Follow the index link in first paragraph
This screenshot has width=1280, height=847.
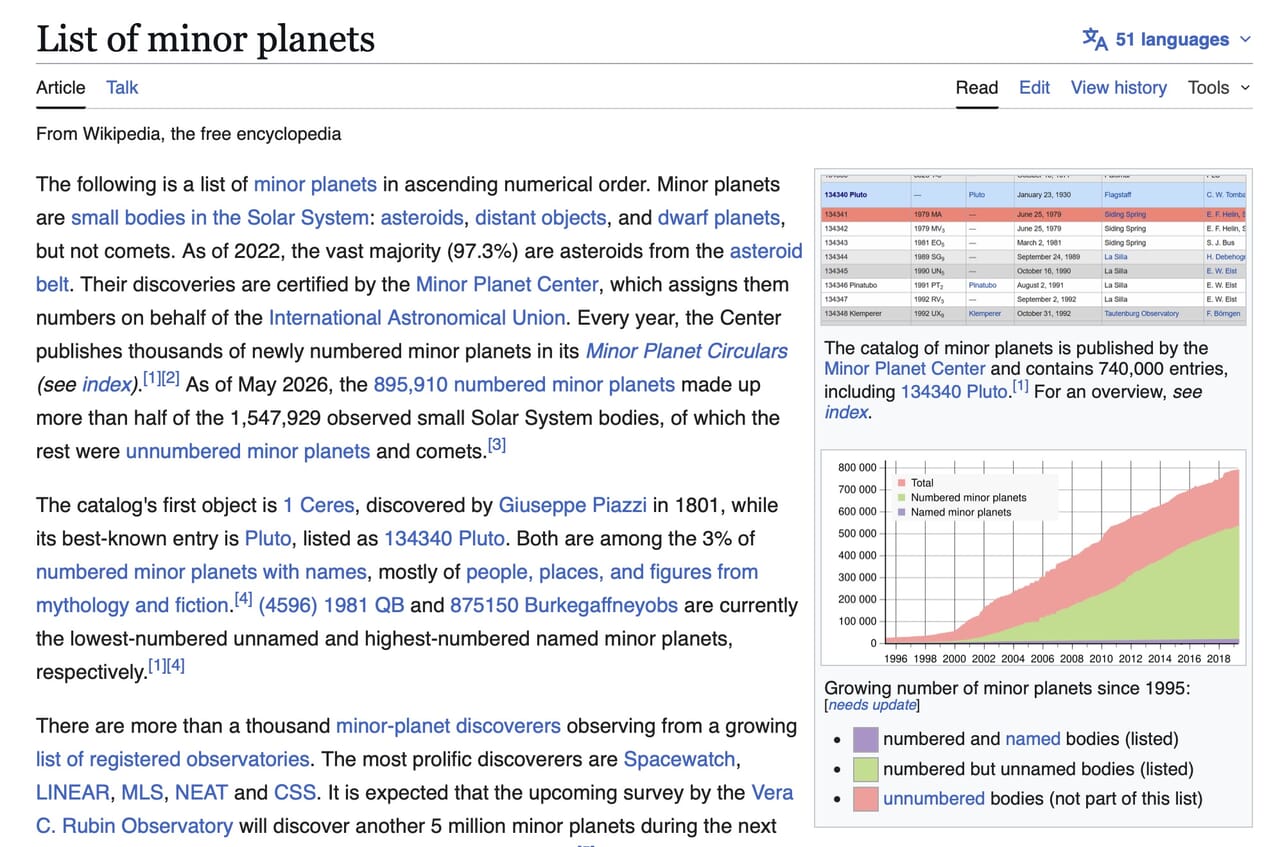(106, 385)
